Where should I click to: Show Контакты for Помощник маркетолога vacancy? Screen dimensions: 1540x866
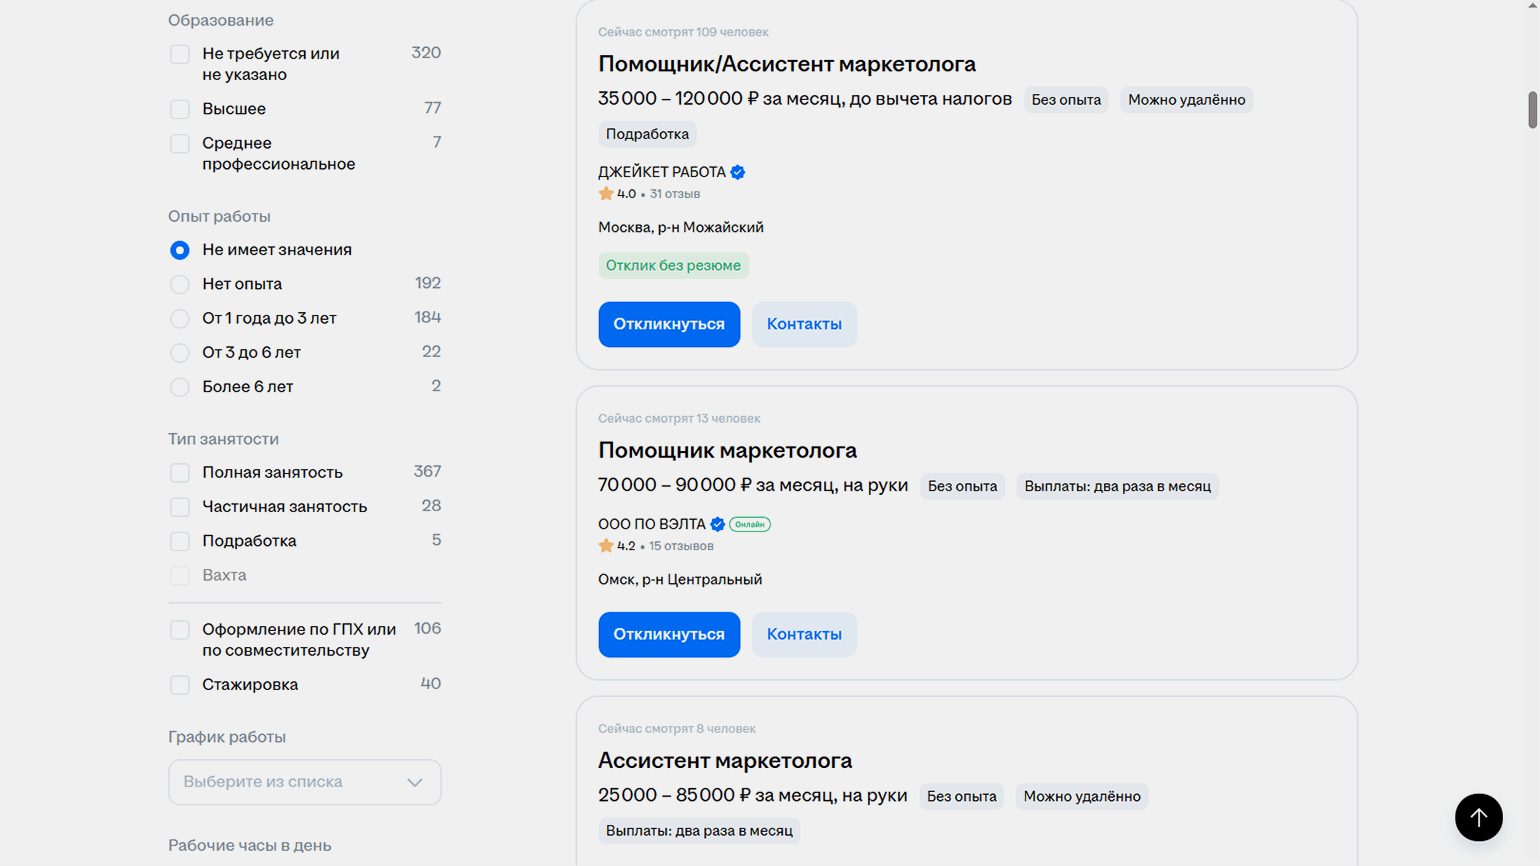(804, 634)
